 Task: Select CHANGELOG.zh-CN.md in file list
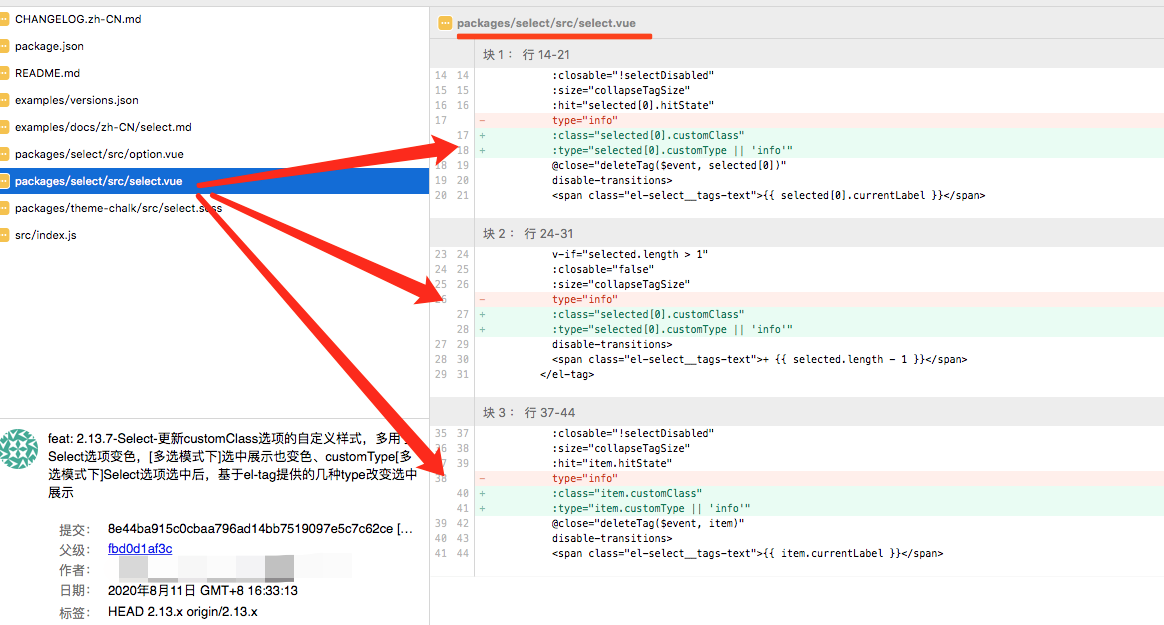78,19
